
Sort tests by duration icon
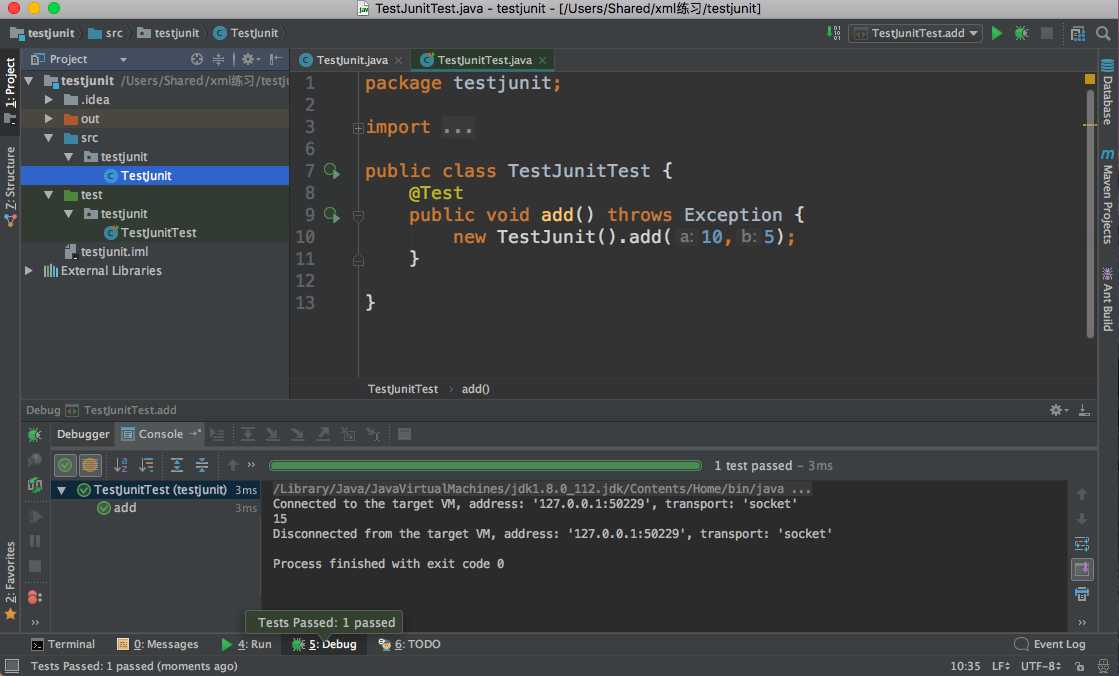click(146, 465)
